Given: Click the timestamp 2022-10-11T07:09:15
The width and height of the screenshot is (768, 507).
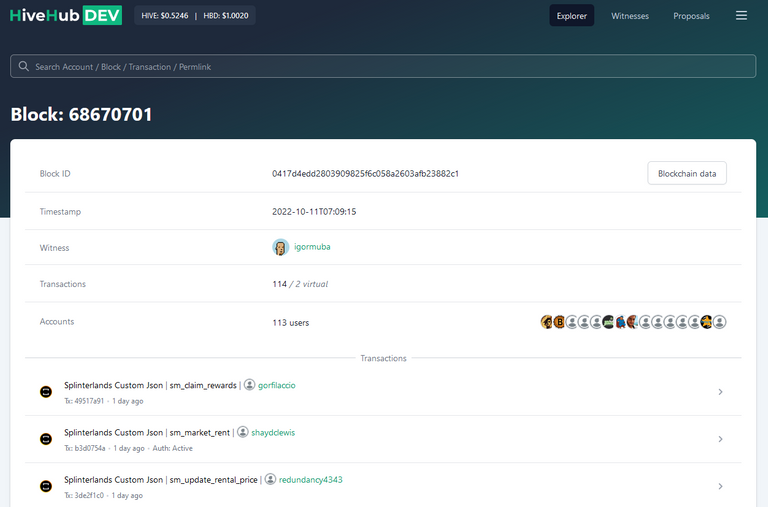Looking at the screenshot, I should pyautogui.click(x=314, y=212).
